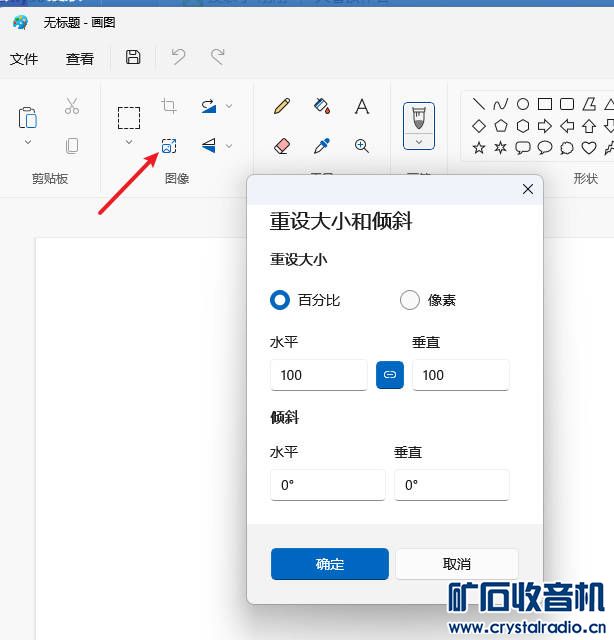The image size is (614, 640).
Task: Select the Pencil tool
Action: tap(282, 106)
